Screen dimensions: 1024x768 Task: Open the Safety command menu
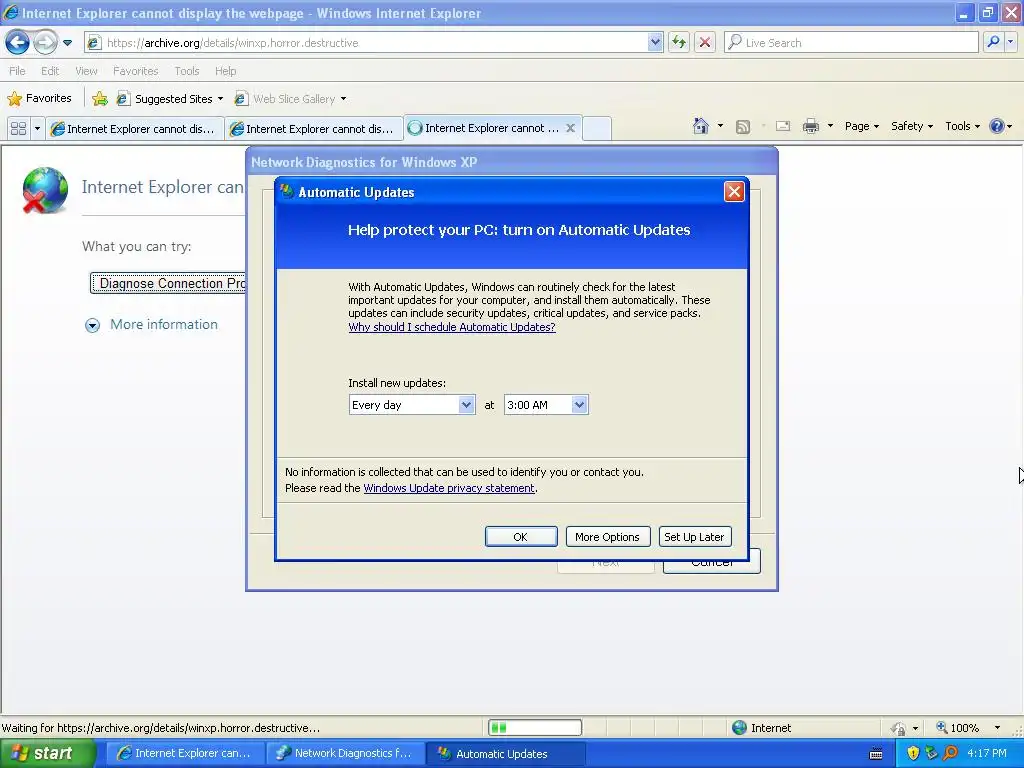point(912,126)
